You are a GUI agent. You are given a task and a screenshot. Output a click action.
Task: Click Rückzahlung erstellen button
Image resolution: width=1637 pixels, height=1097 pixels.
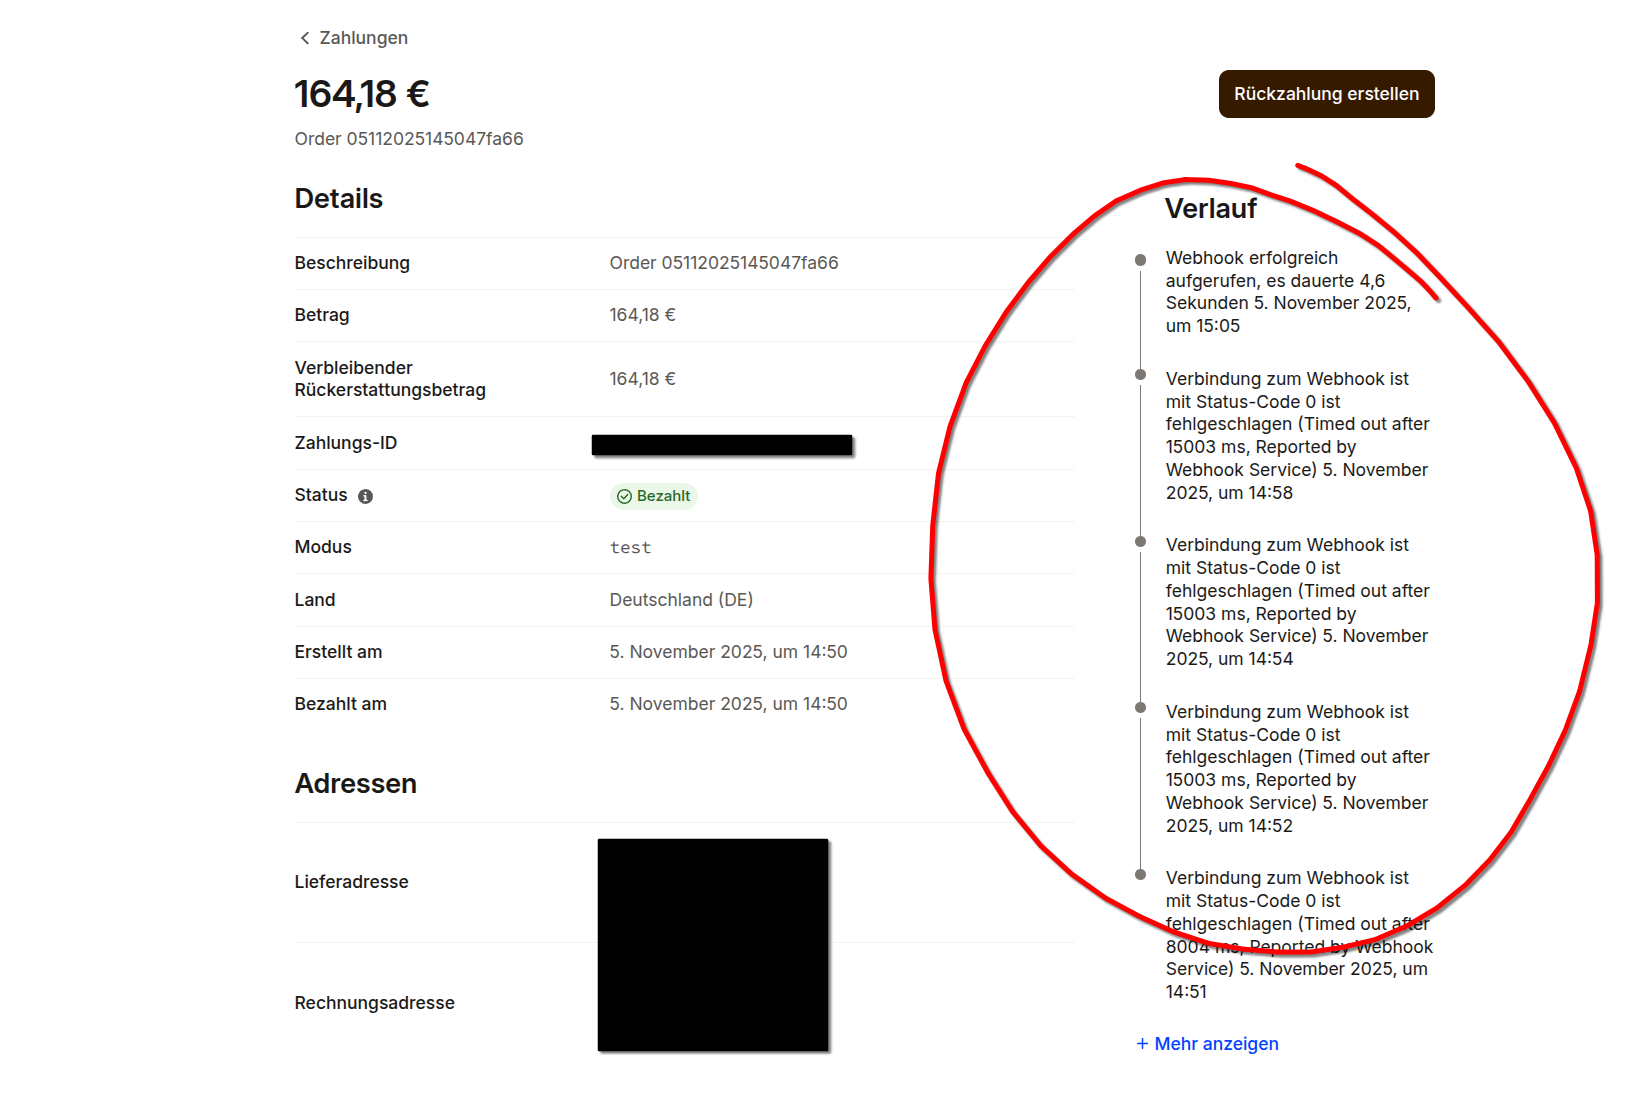click(x=1326, y=94)
